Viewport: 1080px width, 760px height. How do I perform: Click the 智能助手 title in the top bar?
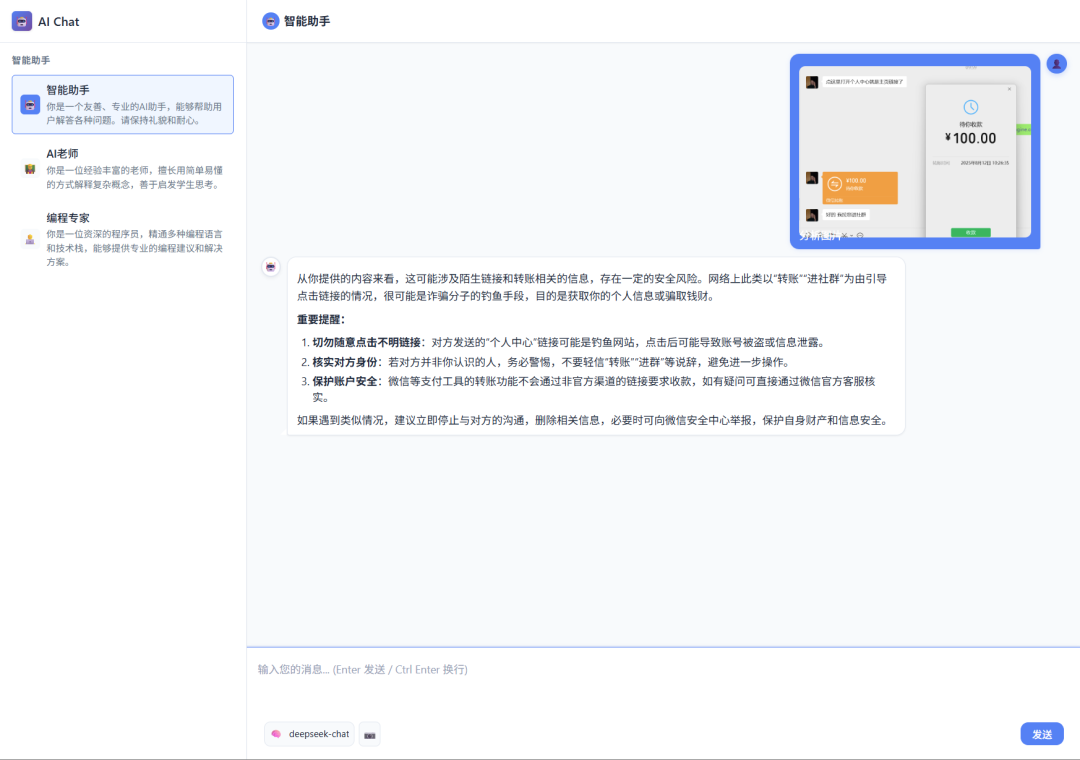coord(307,20)
